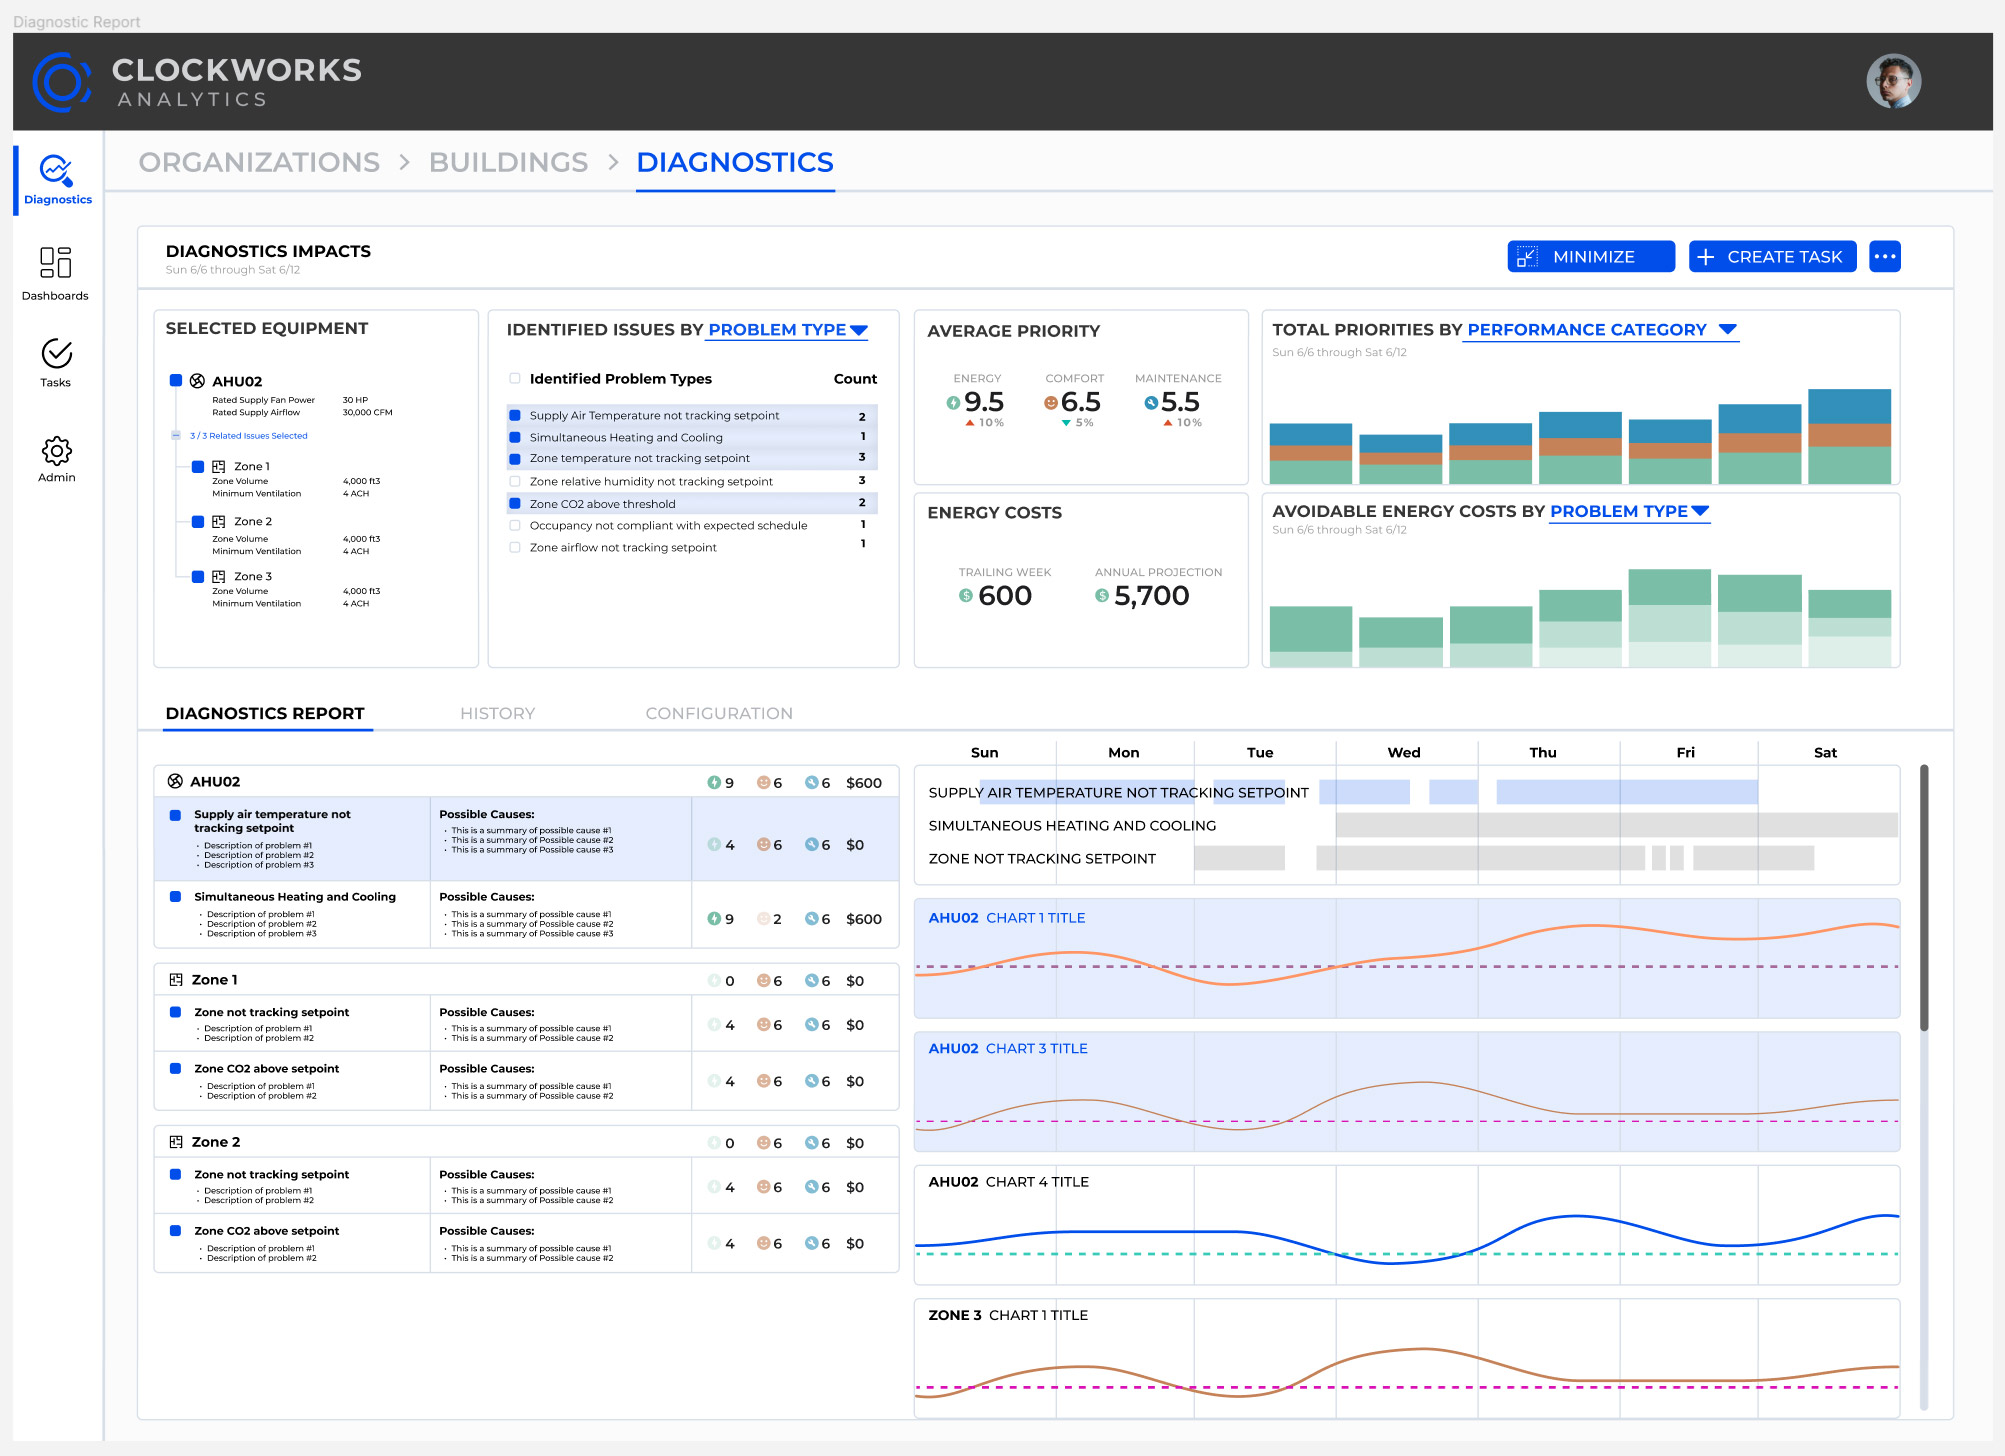Navigate to Buildings in the breadcrumb

pyautogui.click(x=508, y=162)
